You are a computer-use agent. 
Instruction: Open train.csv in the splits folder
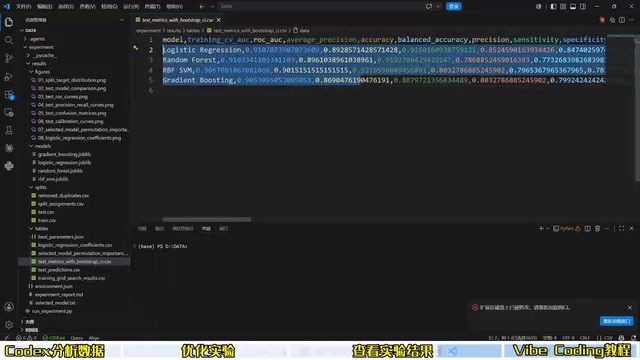(47, 220)
